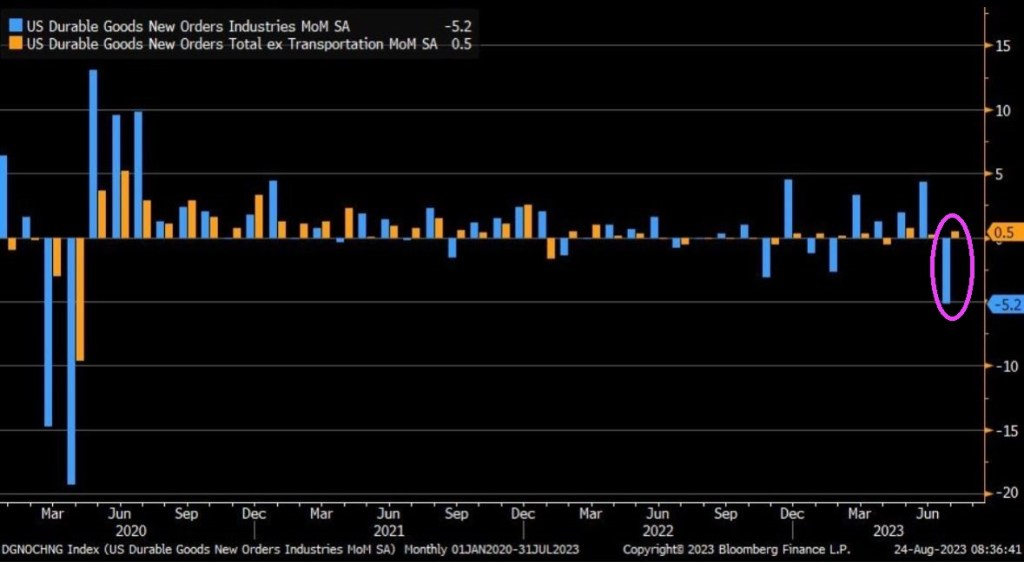1024x562 pixels.
Task: Click the blue bar inside the pink ellipse
Action: pyautogui.click(x=947, y=270)
